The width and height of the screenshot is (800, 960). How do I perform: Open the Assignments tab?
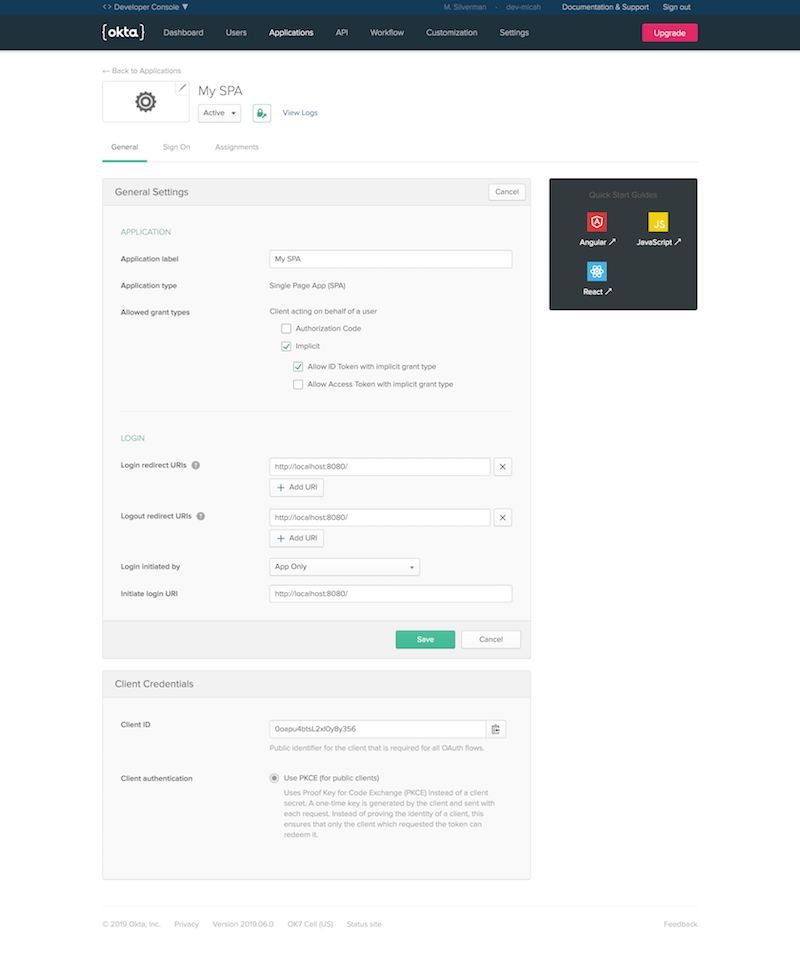(237, 147)
